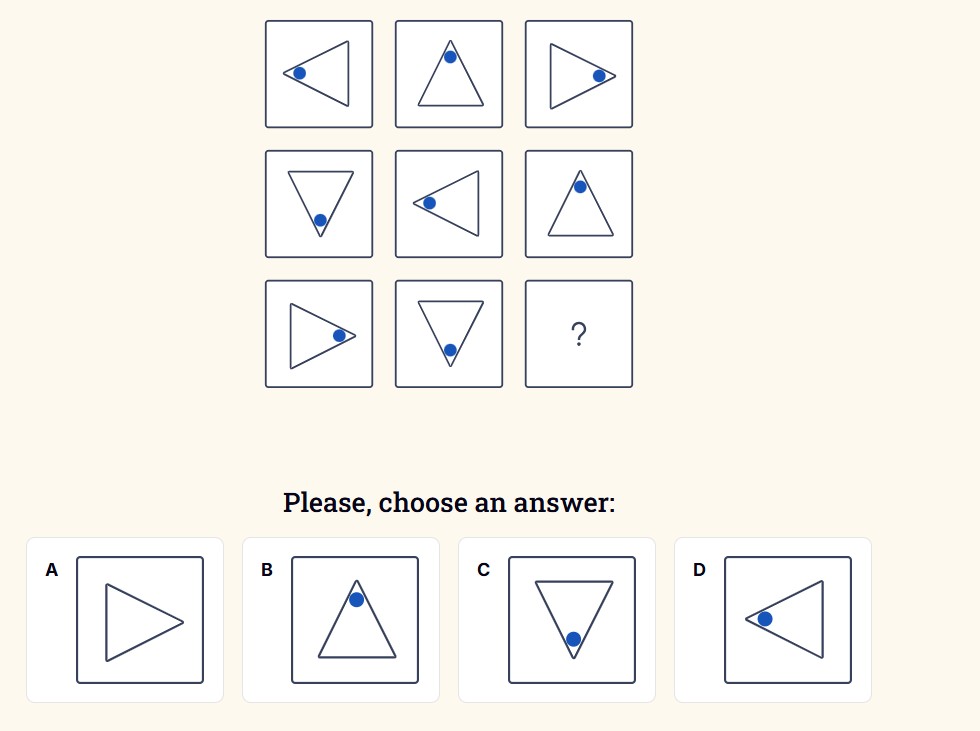Image resolution: width=980 pixels, height=731 pixels.
Task: Click the center left-pointing triangle tile
Action: [448, 203]
